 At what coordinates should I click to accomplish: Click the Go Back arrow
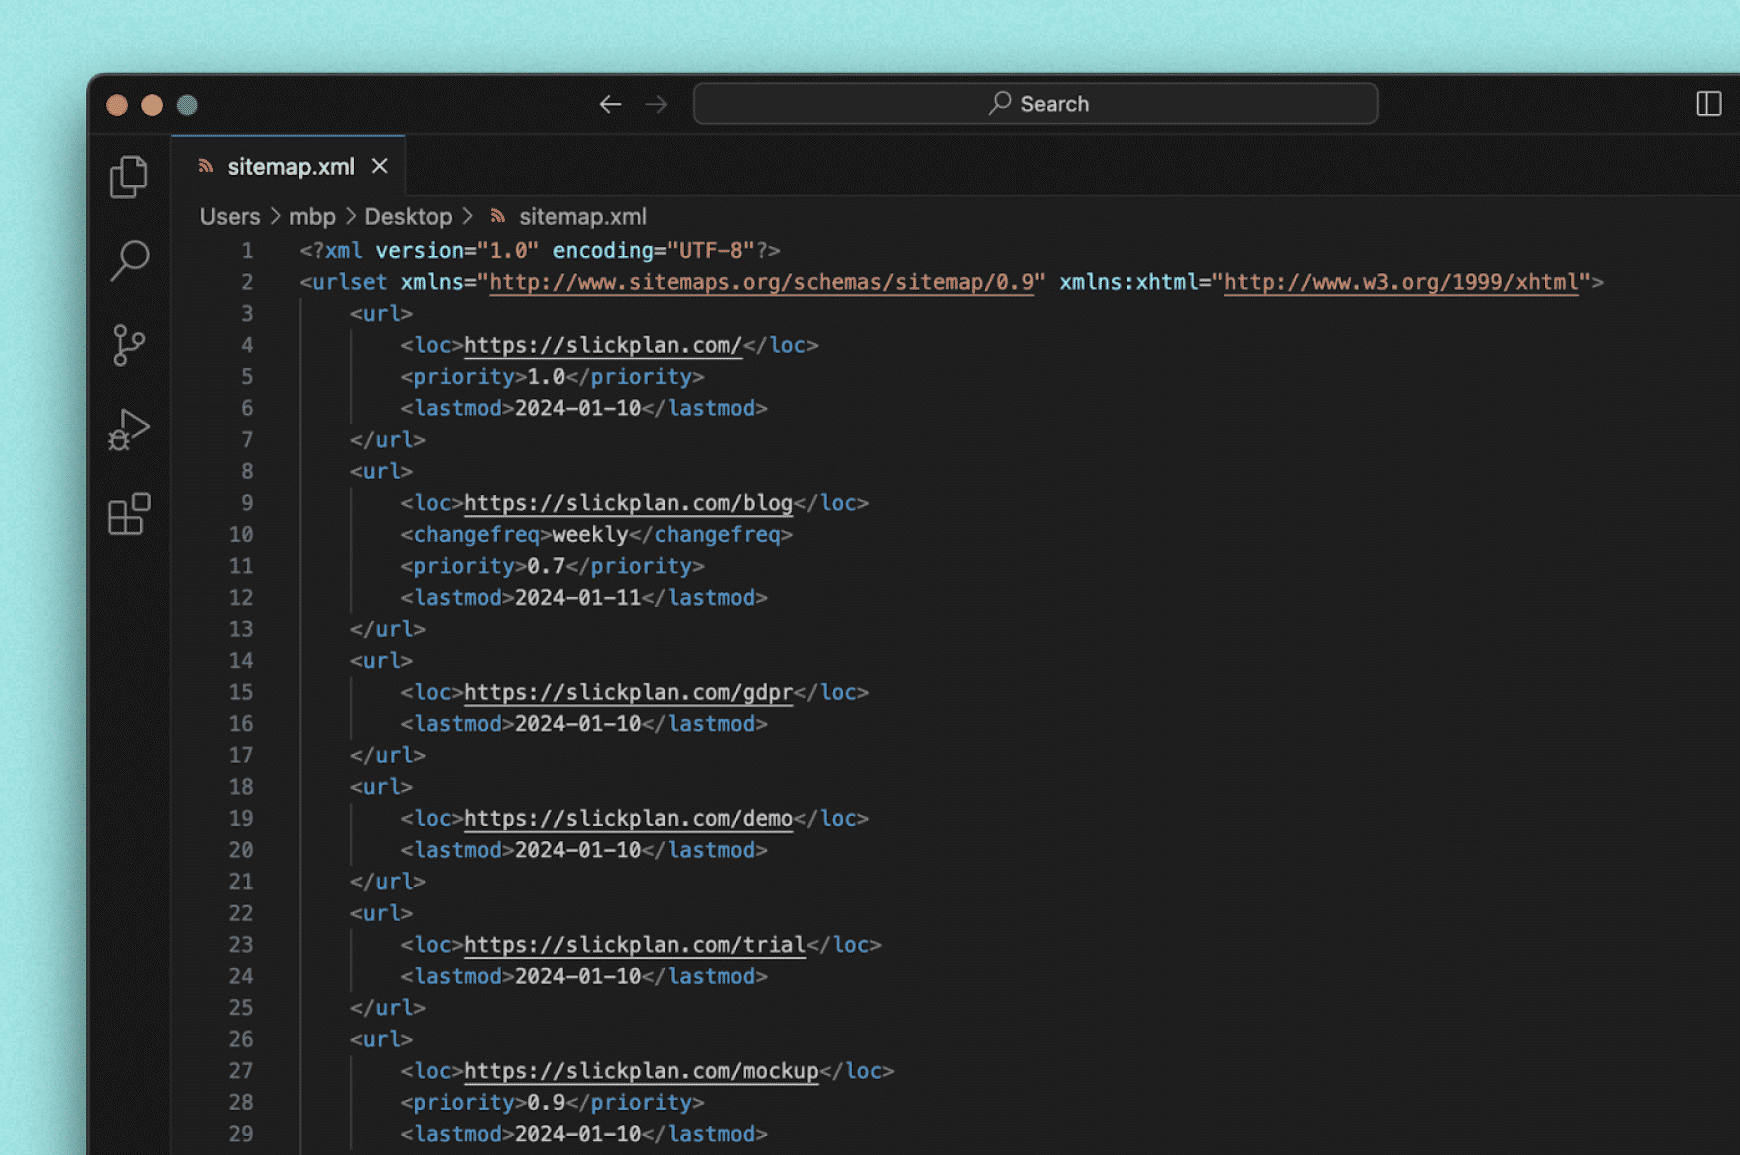point(610,104)
